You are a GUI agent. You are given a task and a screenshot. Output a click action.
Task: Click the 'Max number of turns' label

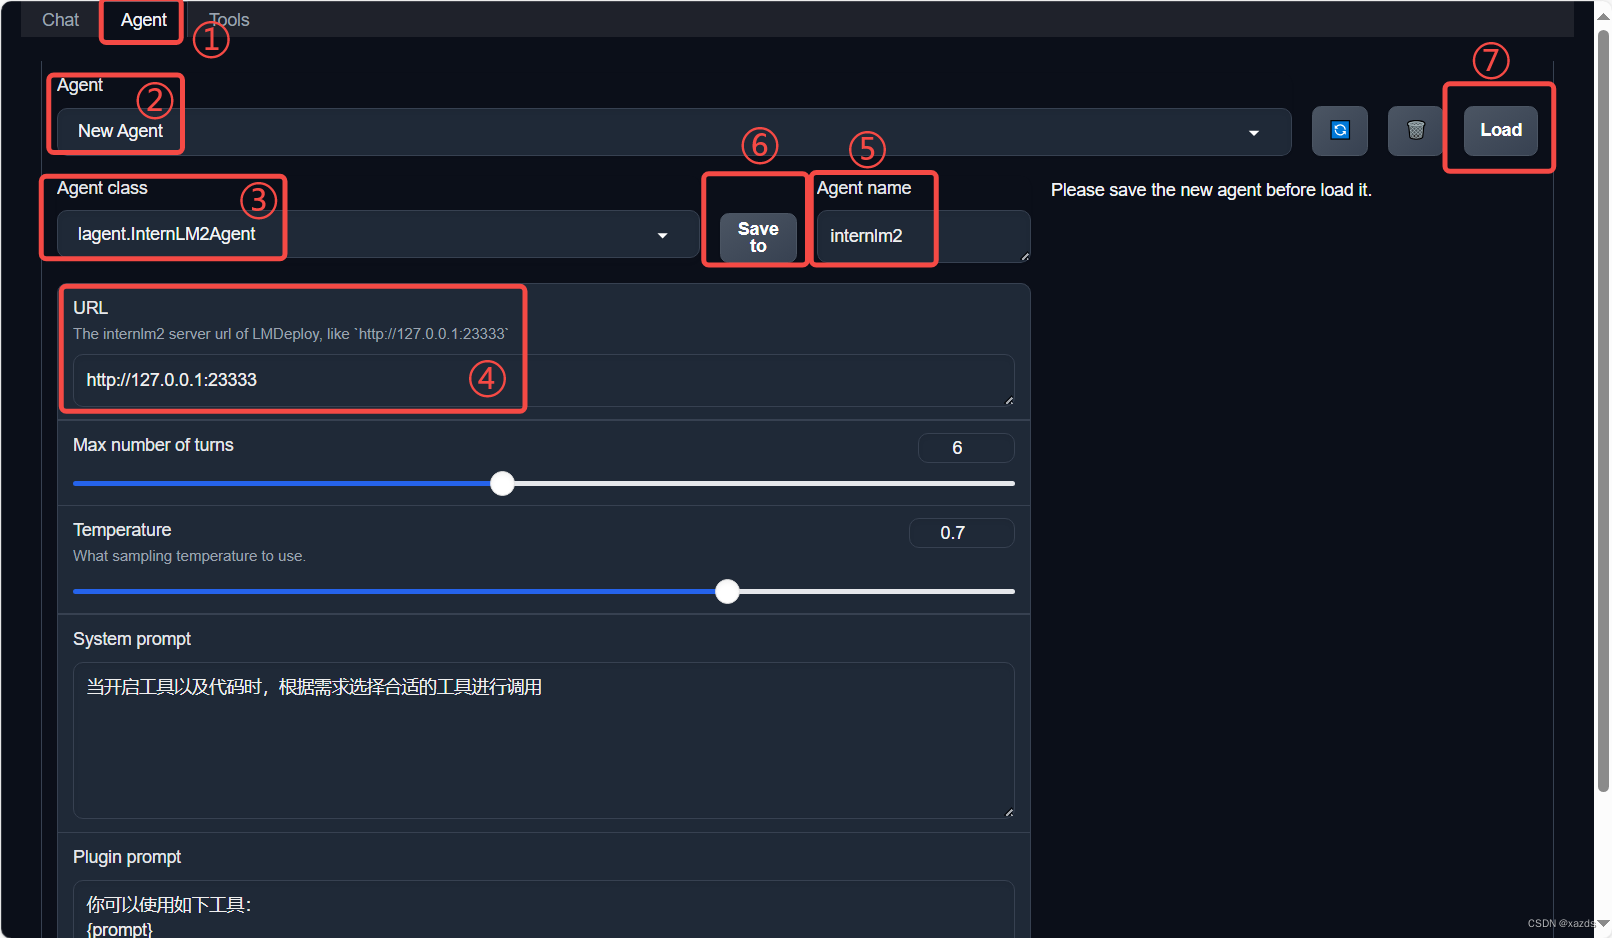(x=153, y=445)
